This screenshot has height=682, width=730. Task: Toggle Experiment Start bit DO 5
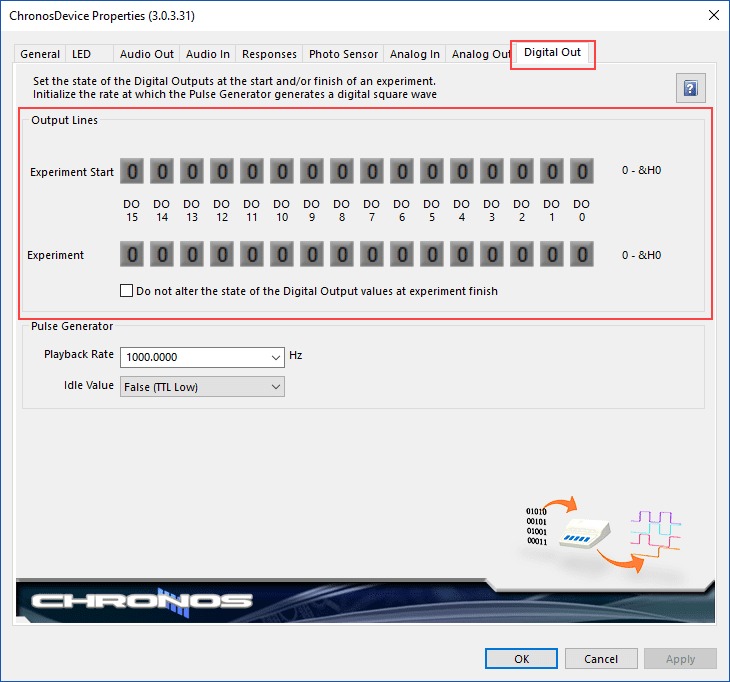tap(432, 171)
